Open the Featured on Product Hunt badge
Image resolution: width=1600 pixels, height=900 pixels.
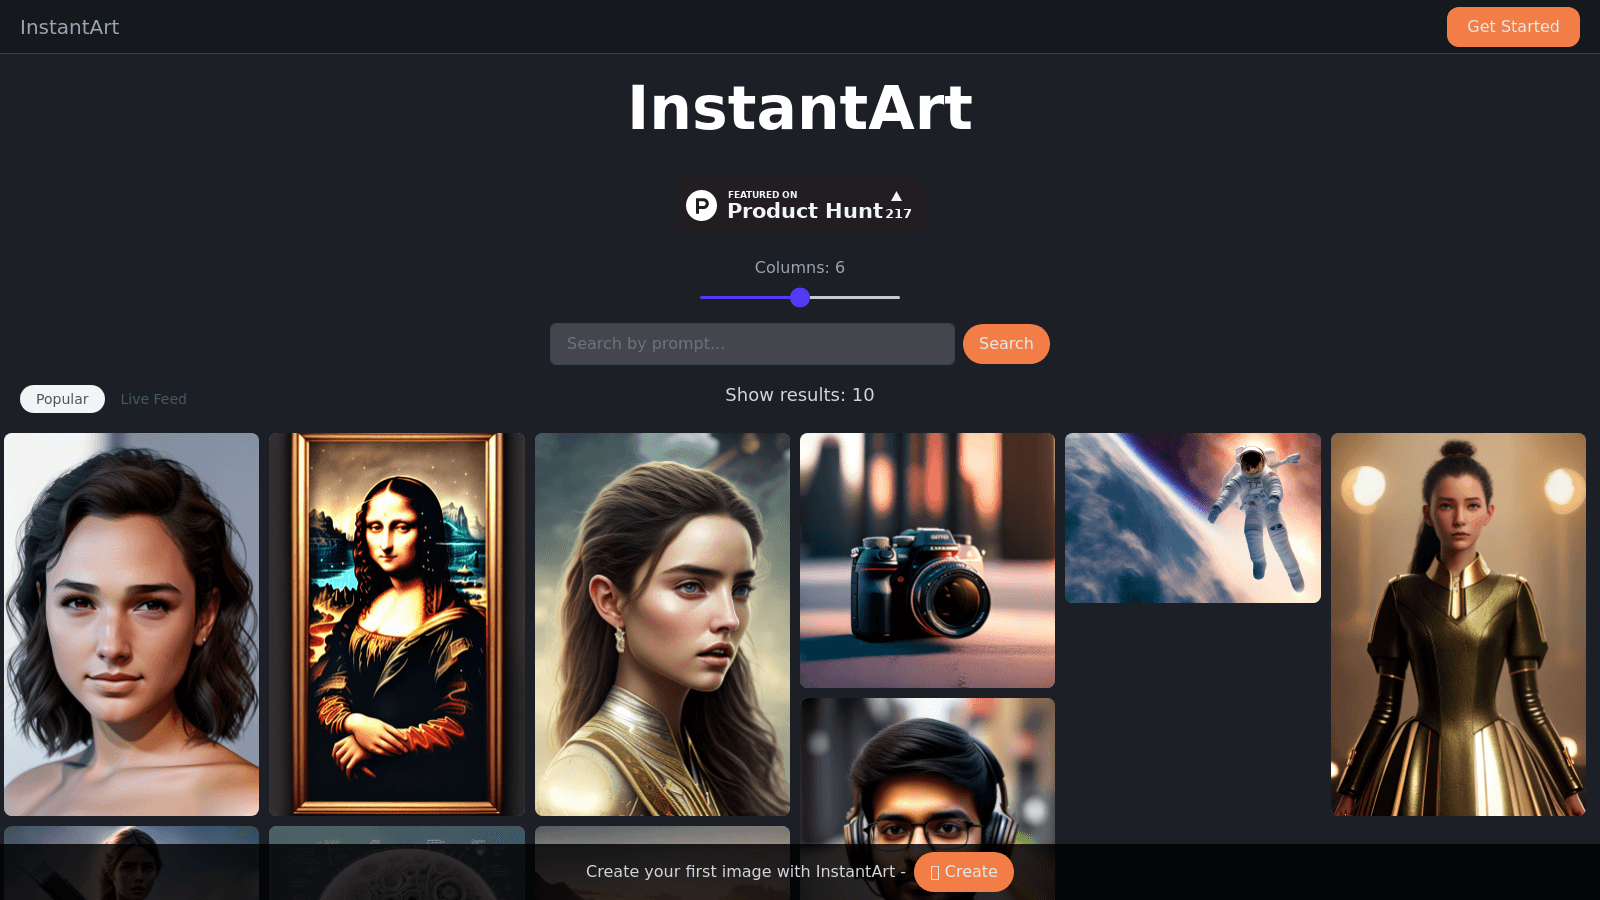tap(800, 206)
